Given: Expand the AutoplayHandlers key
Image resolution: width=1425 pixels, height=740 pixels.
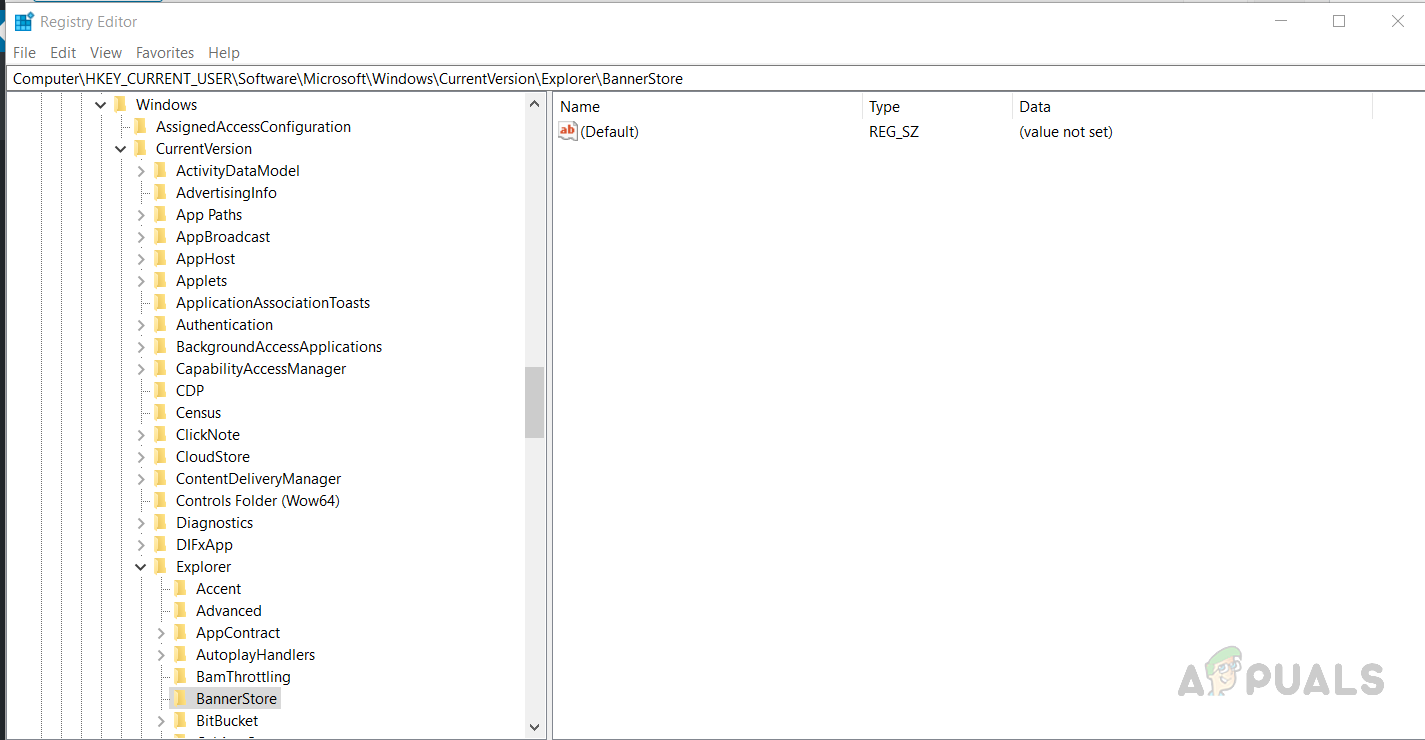Looking at the screenshot, I should click(x=160, y=654).
